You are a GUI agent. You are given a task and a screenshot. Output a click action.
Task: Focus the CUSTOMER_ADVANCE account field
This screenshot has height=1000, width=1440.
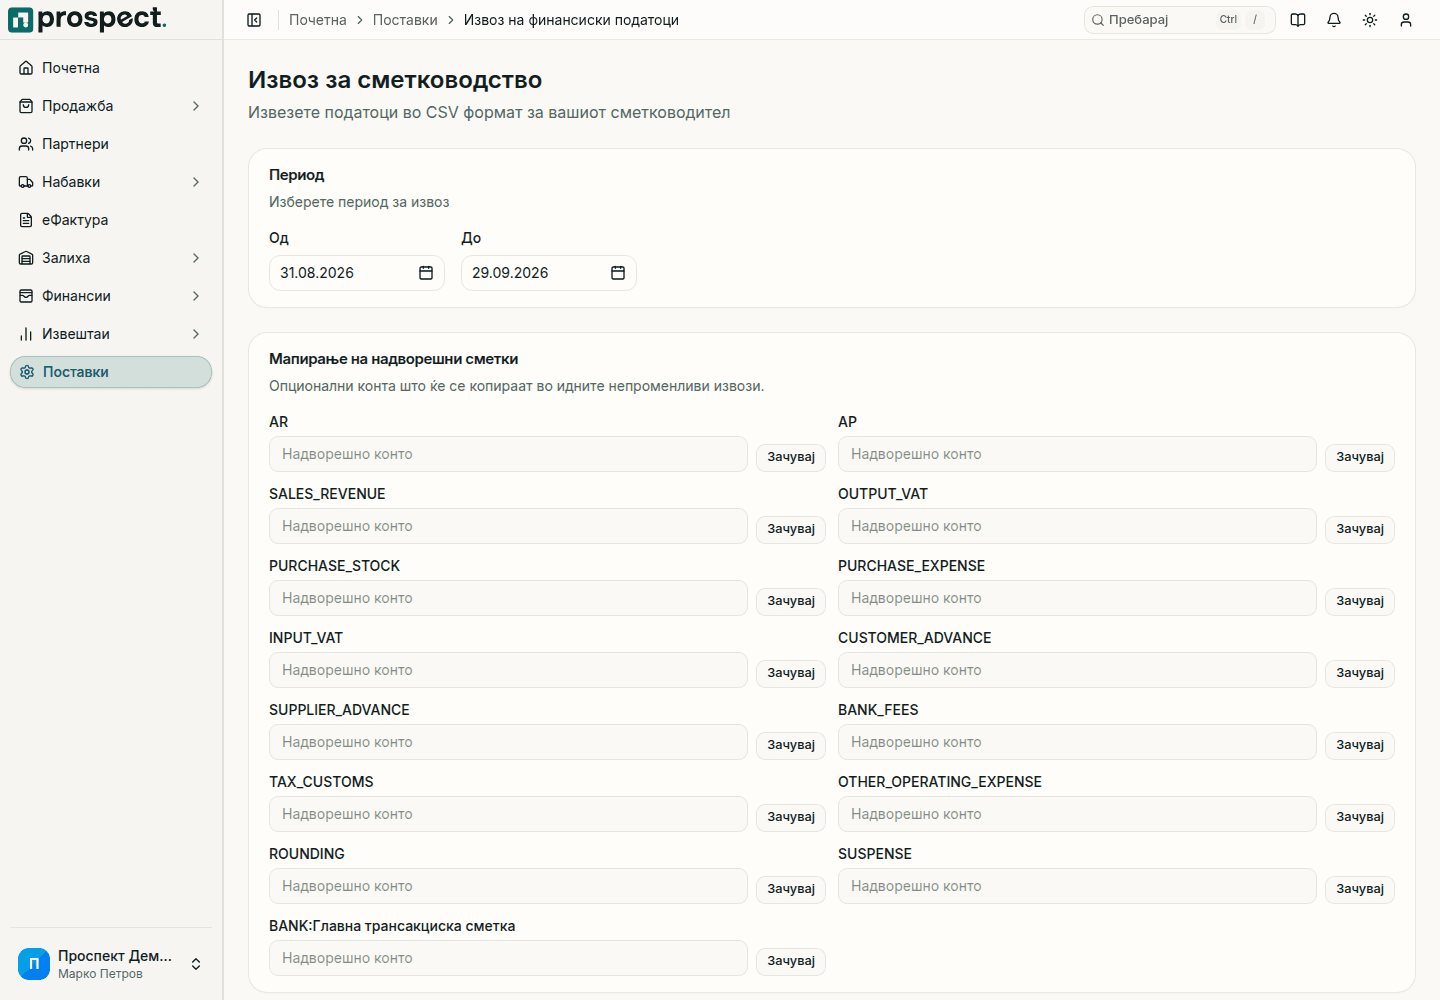(x=1077, y=670)
